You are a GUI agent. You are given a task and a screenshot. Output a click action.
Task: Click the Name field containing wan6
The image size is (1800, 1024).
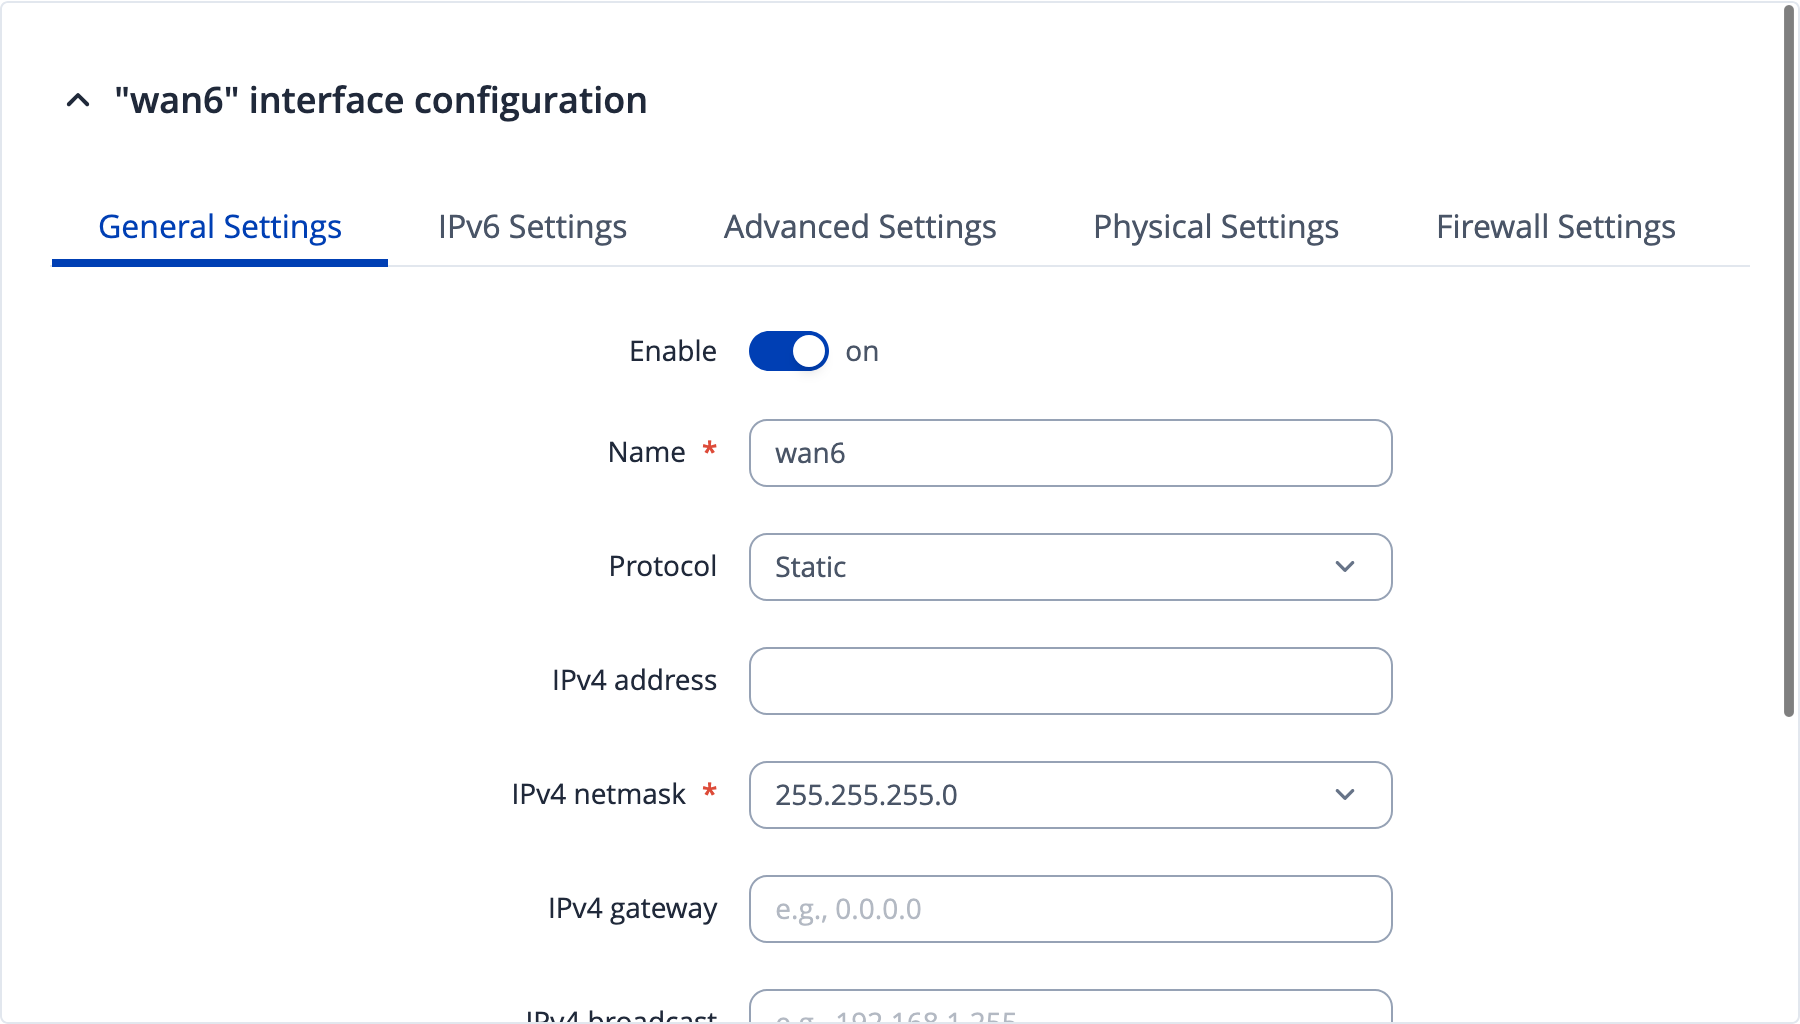coord(1070,453)
